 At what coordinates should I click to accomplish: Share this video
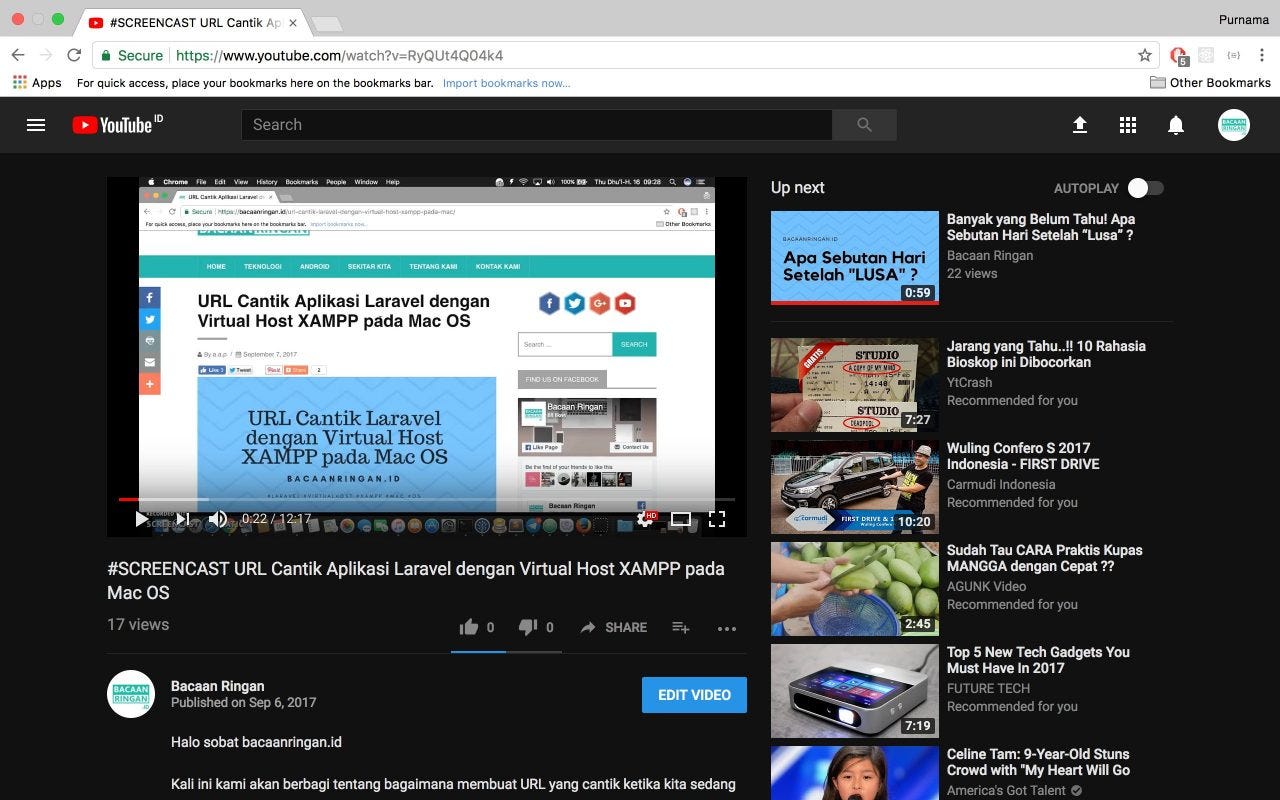tap(613, 627)
